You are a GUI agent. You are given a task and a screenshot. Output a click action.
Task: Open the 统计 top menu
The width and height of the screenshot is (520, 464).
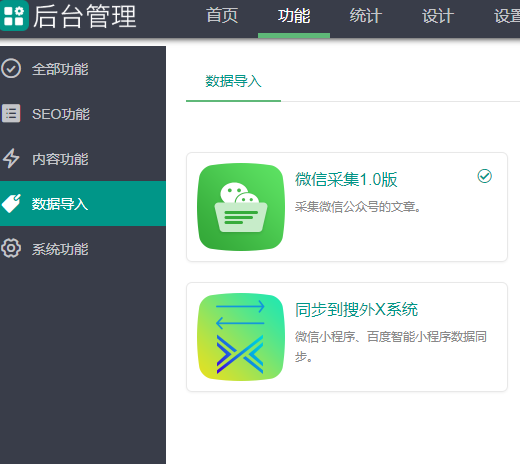tap(366, 16)
